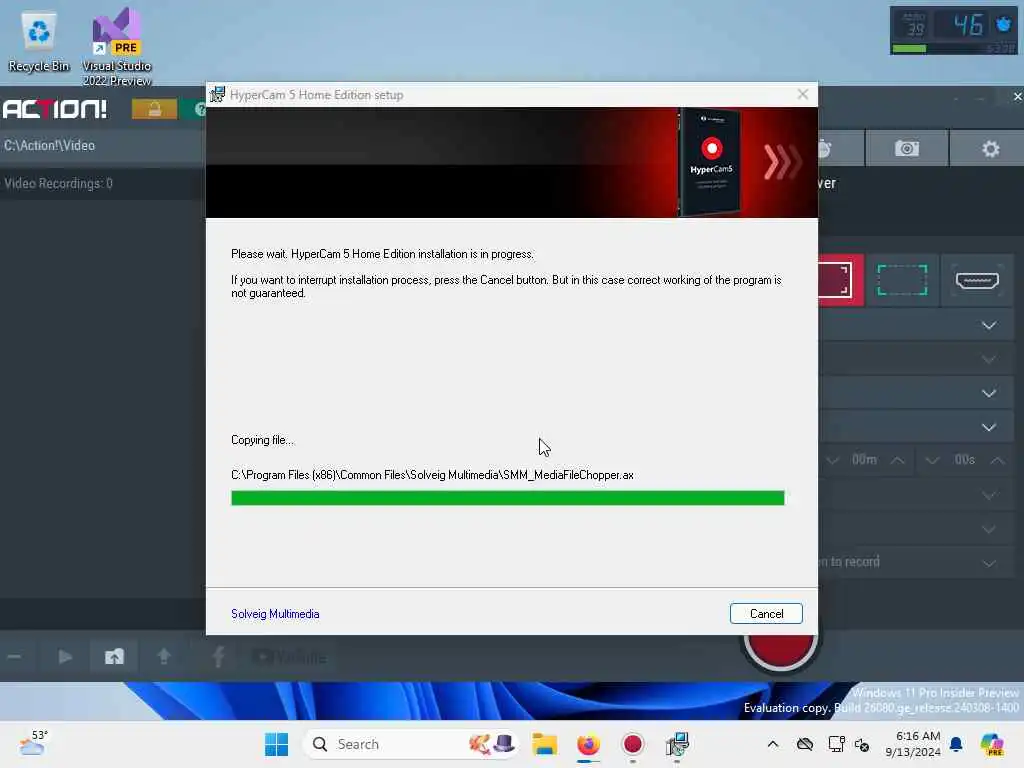Open the Action! settings gear tab
The image size is (1024, 768).
(990, 149)
